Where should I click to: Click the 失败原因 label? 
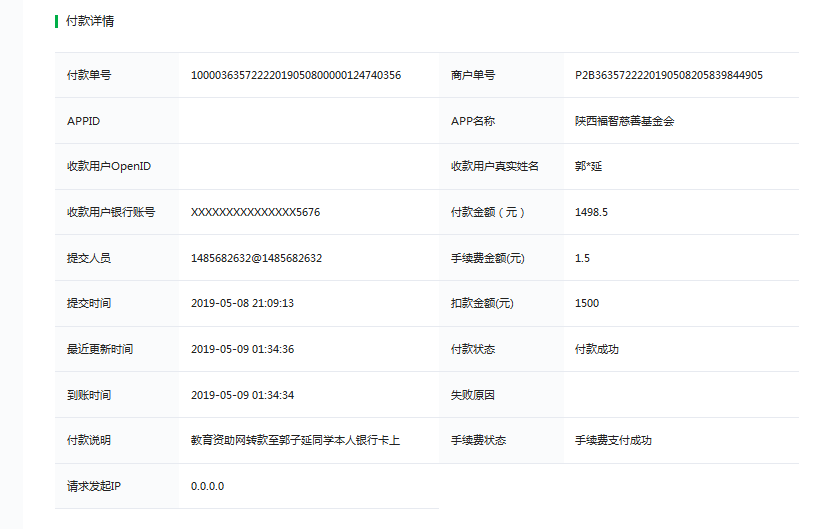(473, 395)
